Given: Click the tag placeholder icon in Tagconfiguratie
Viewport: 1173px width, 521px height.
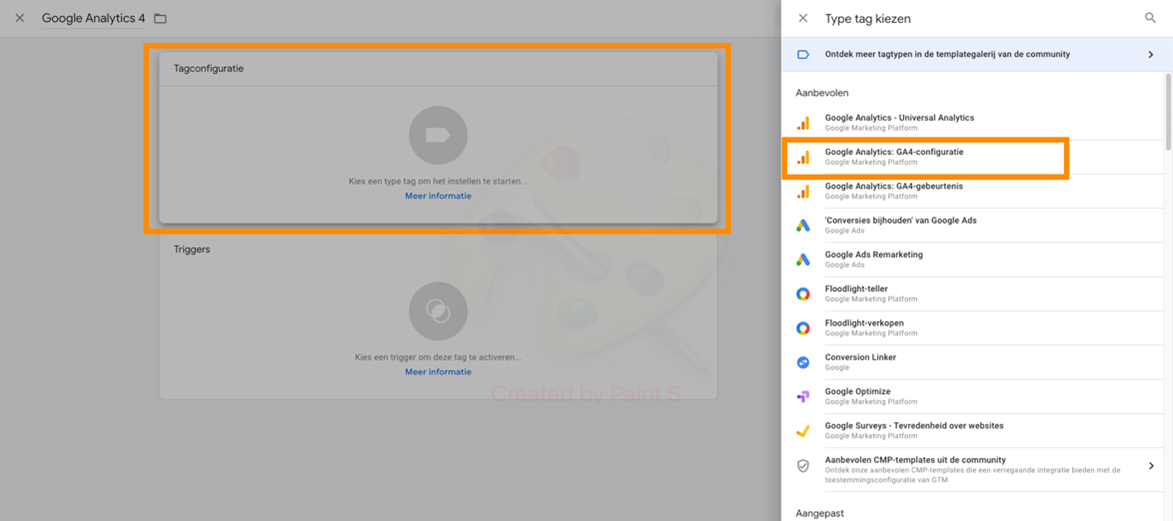Looking at the screenshot, I should 438,135.
